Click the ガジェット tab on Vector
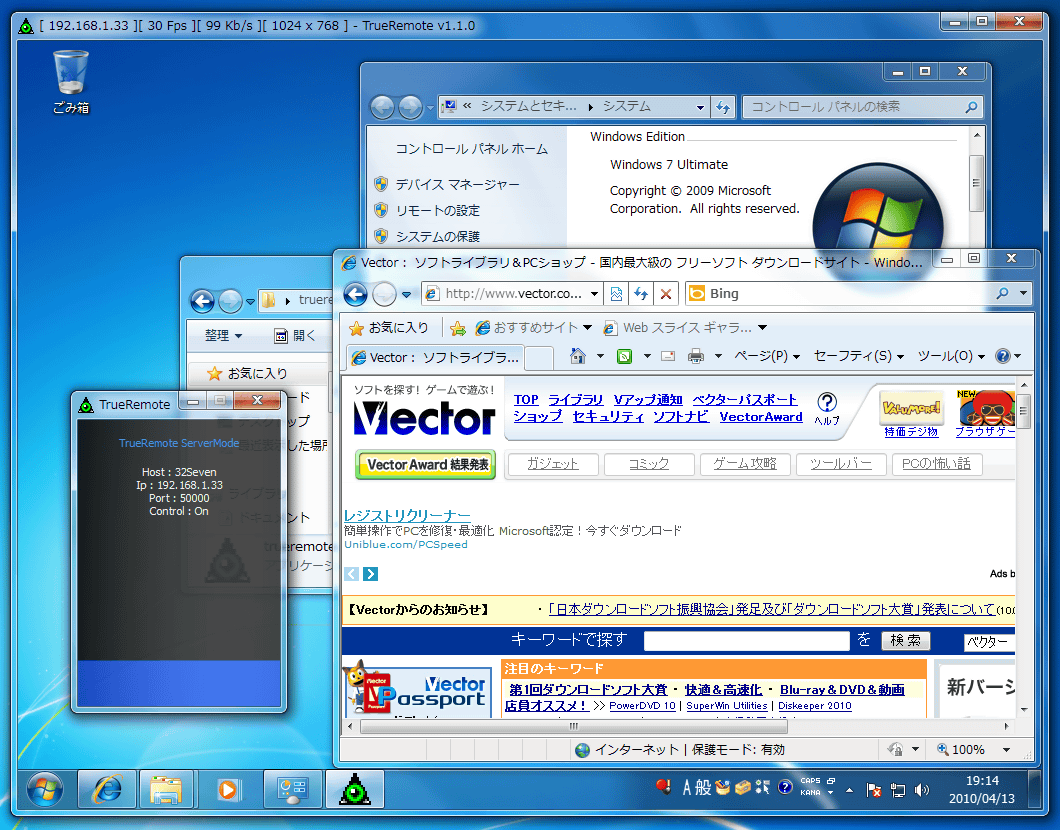The image size is (1060, 830). [x=552, y=464]
